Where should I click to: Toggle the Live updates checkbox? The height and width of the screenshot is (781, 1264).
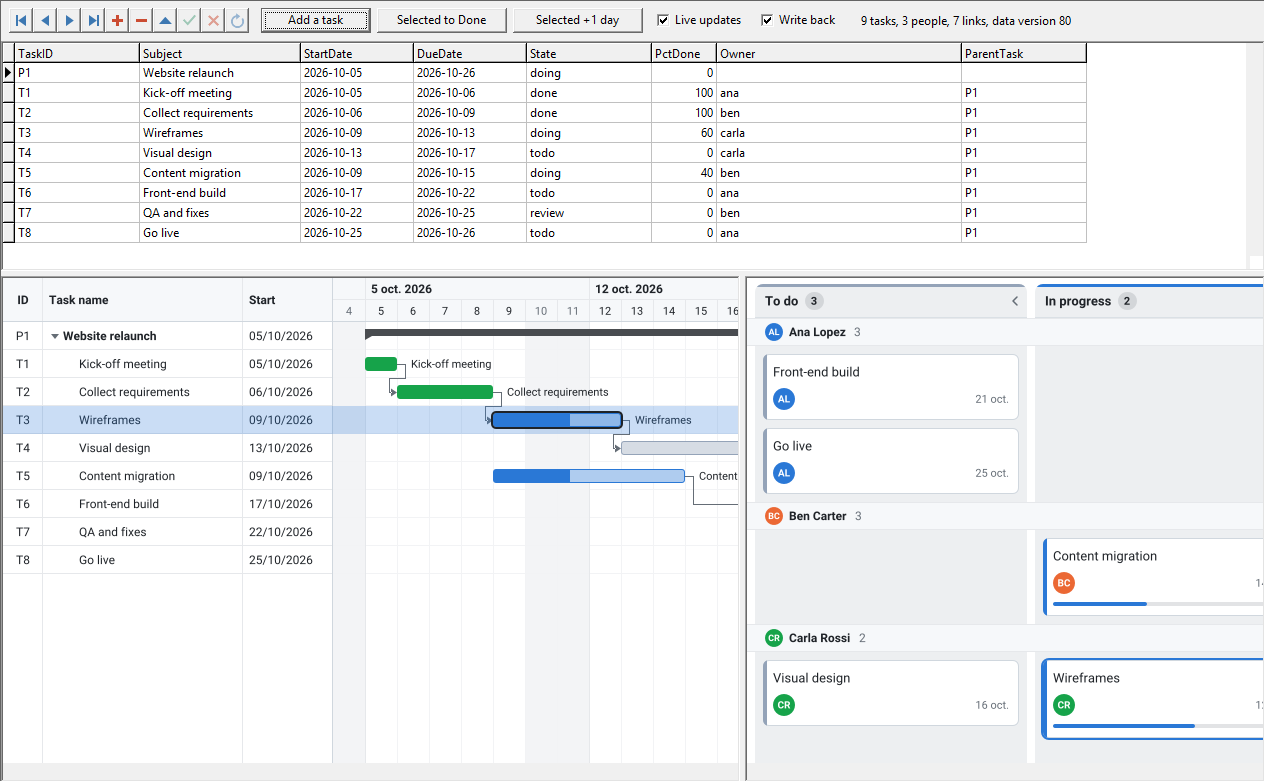coord(664,20)
